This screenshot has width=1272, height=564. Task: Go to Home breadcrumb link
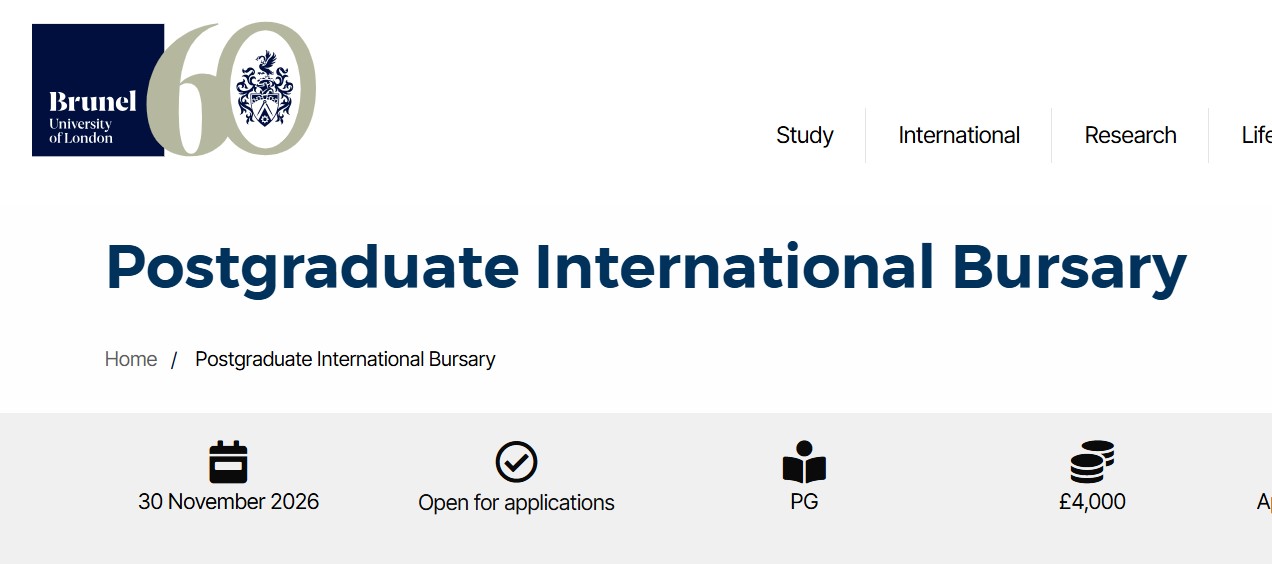pyautogui.click(x=131, y=359)
